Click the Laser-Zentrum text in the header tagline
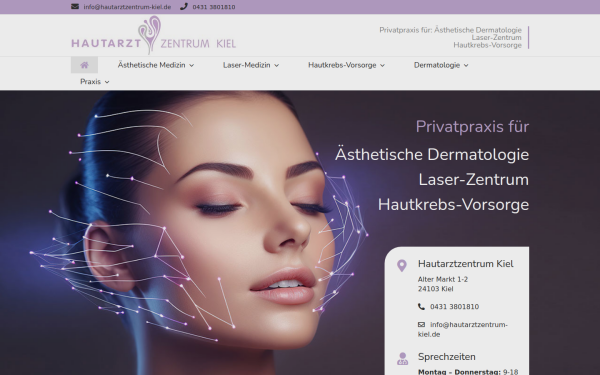This screenshot has width=600, height=375. (x=496, y=38)
